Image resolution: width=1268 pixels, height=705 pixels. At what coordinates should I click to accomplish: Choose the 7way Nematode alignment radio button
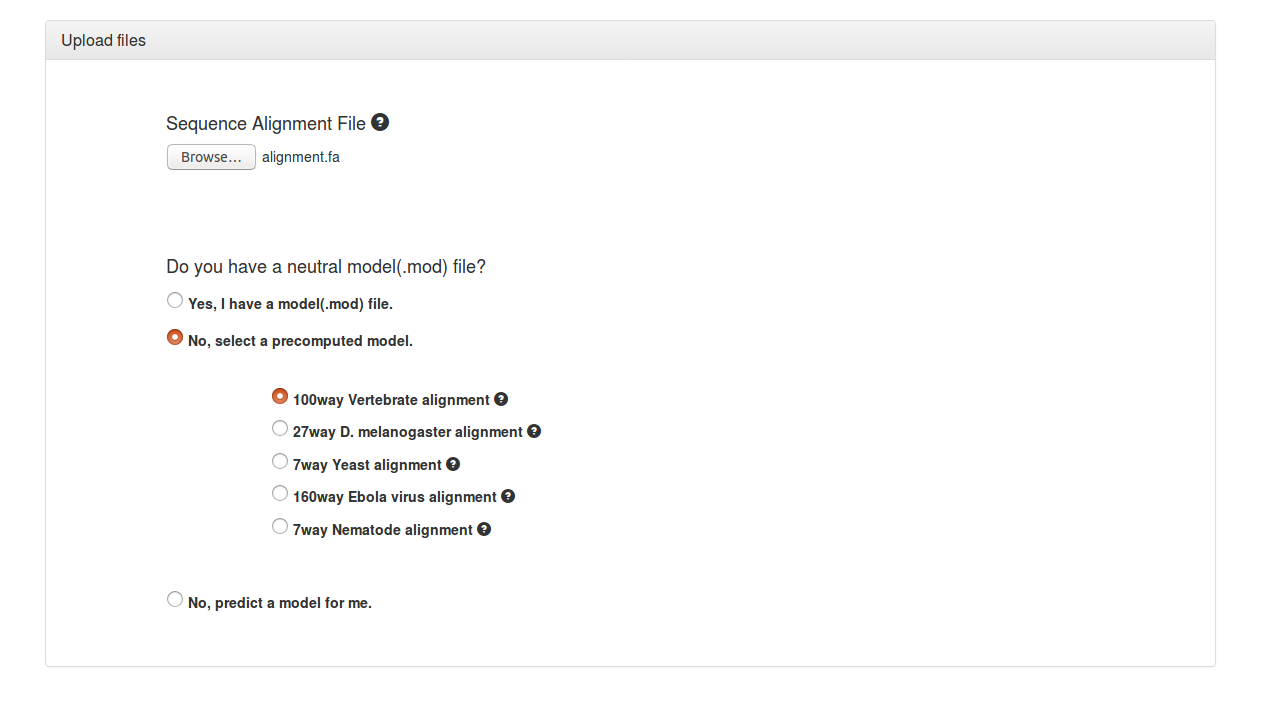coord(280,526)
